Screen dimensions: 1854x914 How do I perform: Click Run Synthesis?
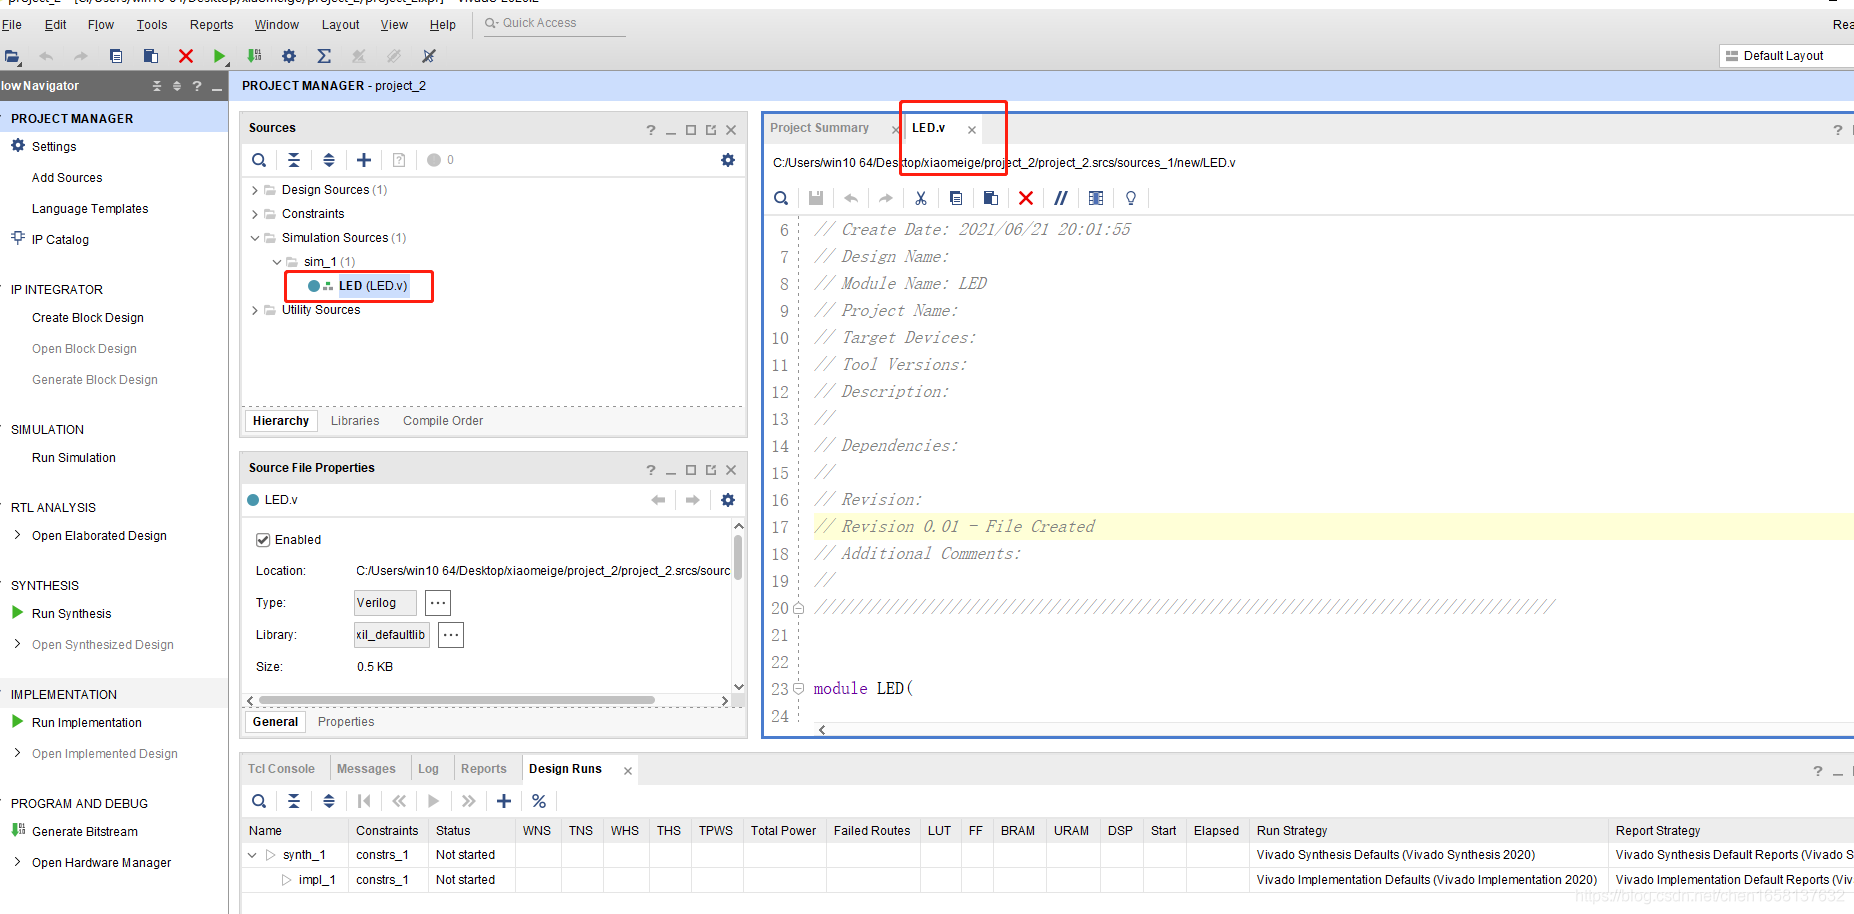click(71, 614)
